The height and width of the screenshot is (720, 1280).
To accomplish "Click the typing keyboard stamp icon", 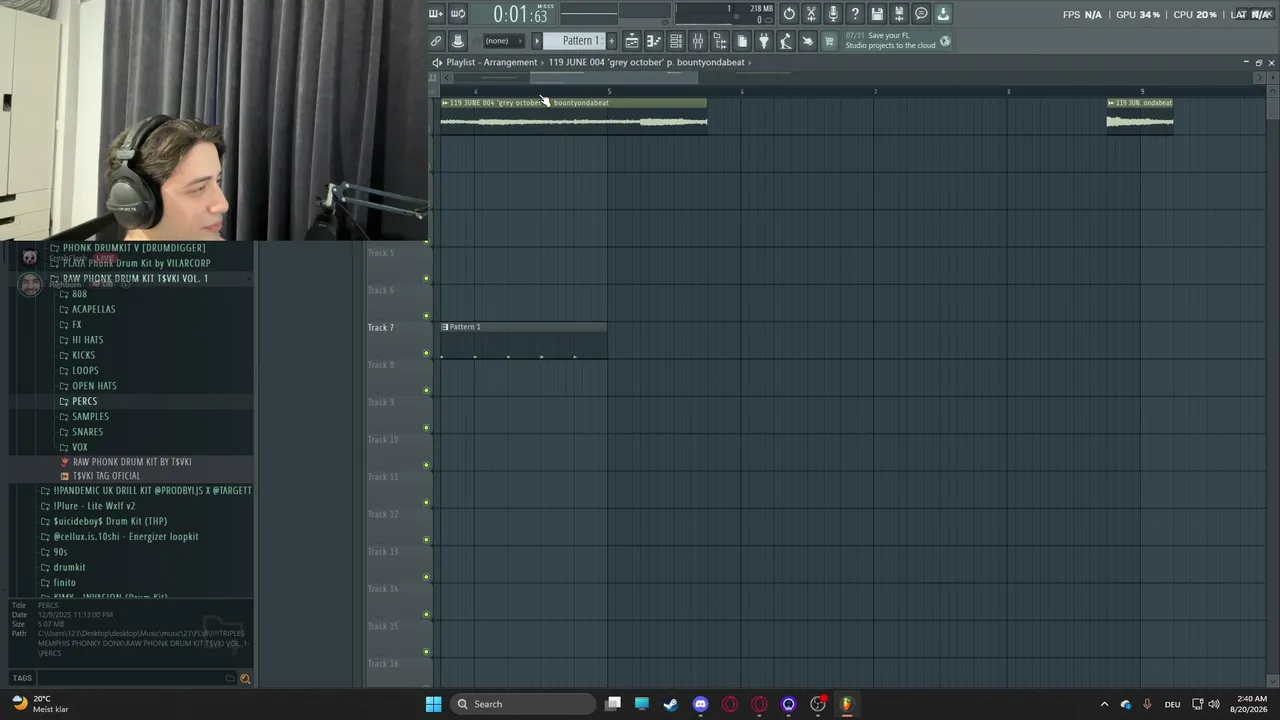I will 458,41.
